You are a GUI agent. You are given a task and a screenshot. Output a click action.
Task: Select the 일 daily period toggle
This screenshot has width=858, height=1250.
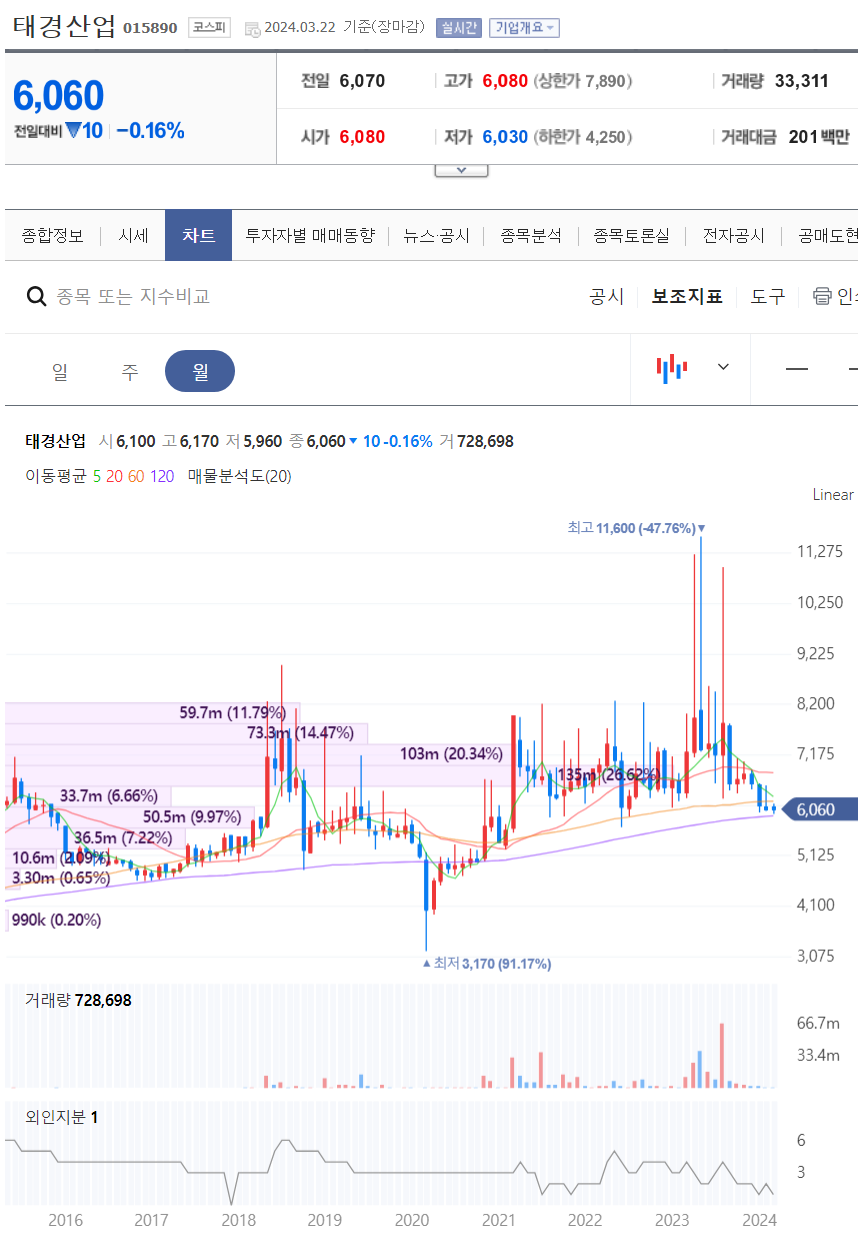(x=60, y=371)
